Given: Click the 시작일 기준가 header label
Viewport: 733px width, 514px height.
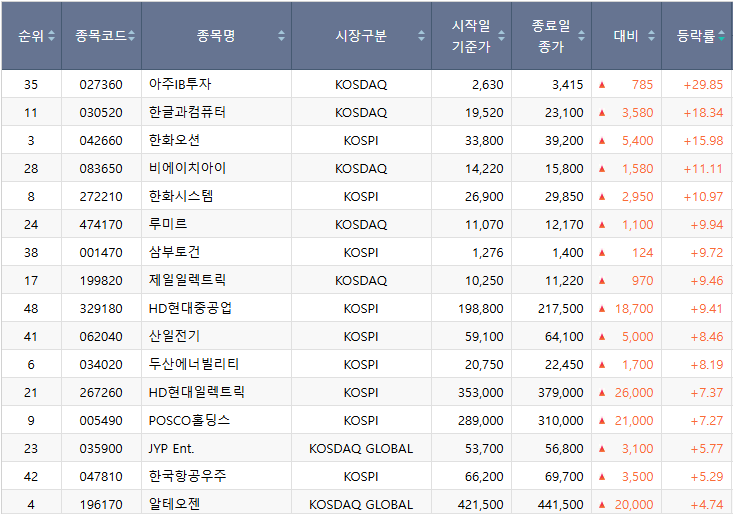Looking at the screenshot, I should click(x=471, y=36).
